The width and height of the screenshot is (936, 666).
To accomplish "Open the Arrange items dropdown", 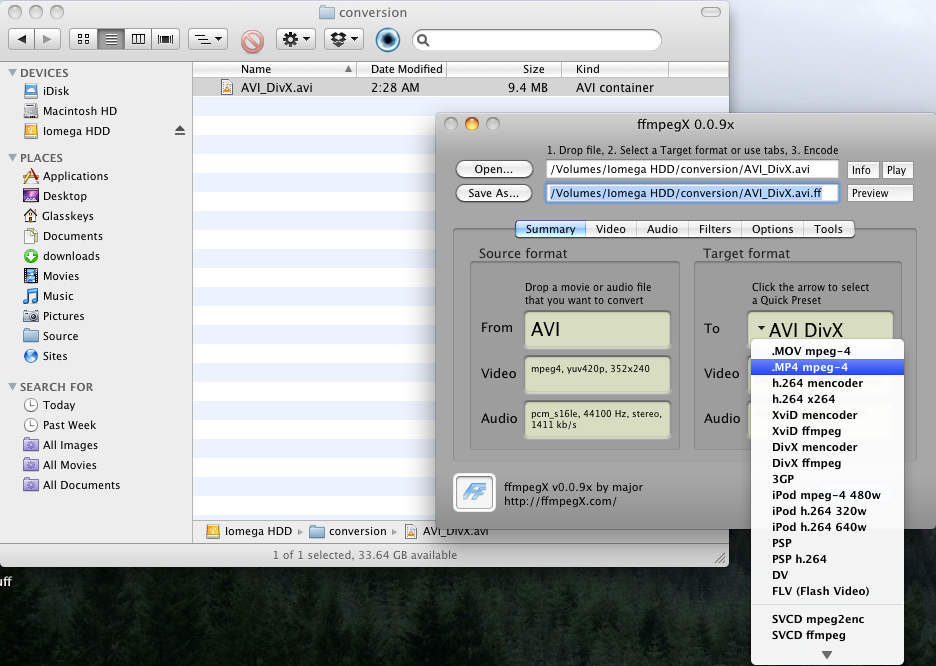I will pos(208,40).
